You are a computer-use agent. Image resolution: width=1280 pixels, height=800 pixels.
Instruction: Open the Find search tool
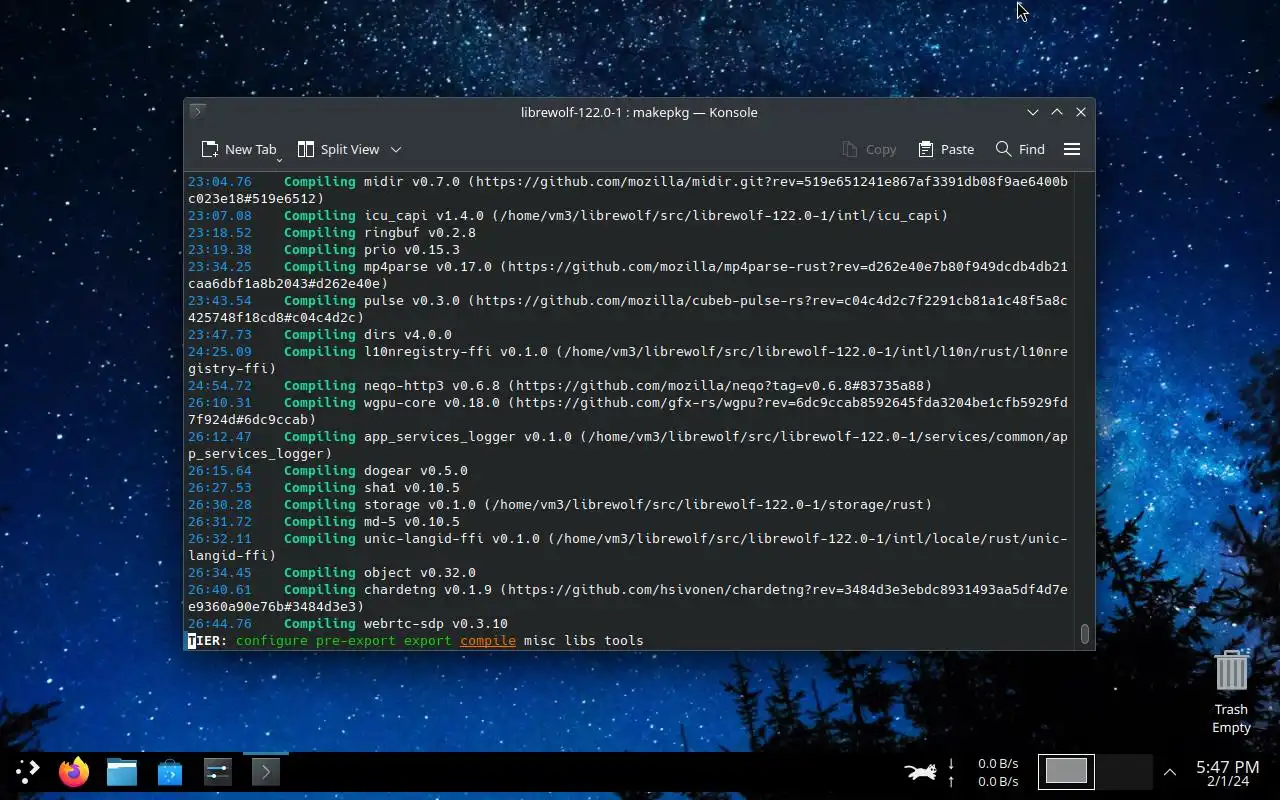coord(1020,149)
